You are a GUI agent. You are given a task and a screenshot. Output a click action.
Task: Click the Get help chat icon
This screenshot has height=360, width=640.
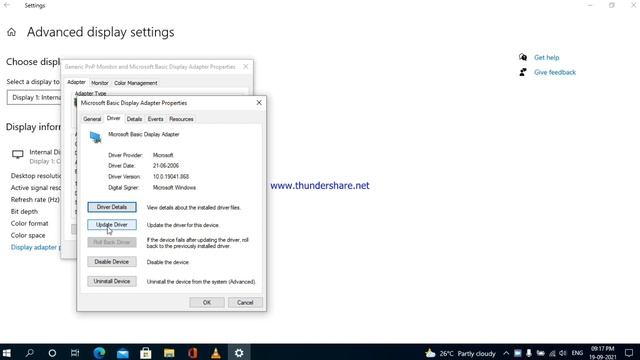click(523, 57)
